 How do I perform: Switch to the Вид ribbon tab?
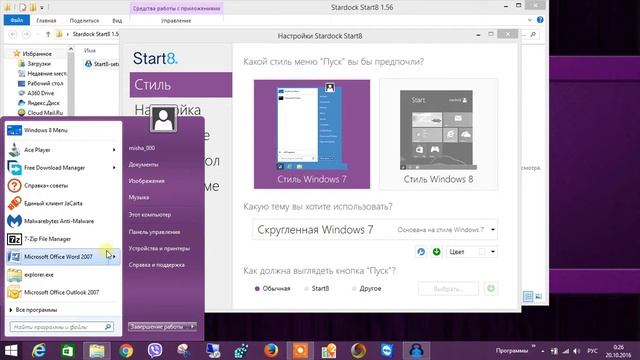point(117,20)
